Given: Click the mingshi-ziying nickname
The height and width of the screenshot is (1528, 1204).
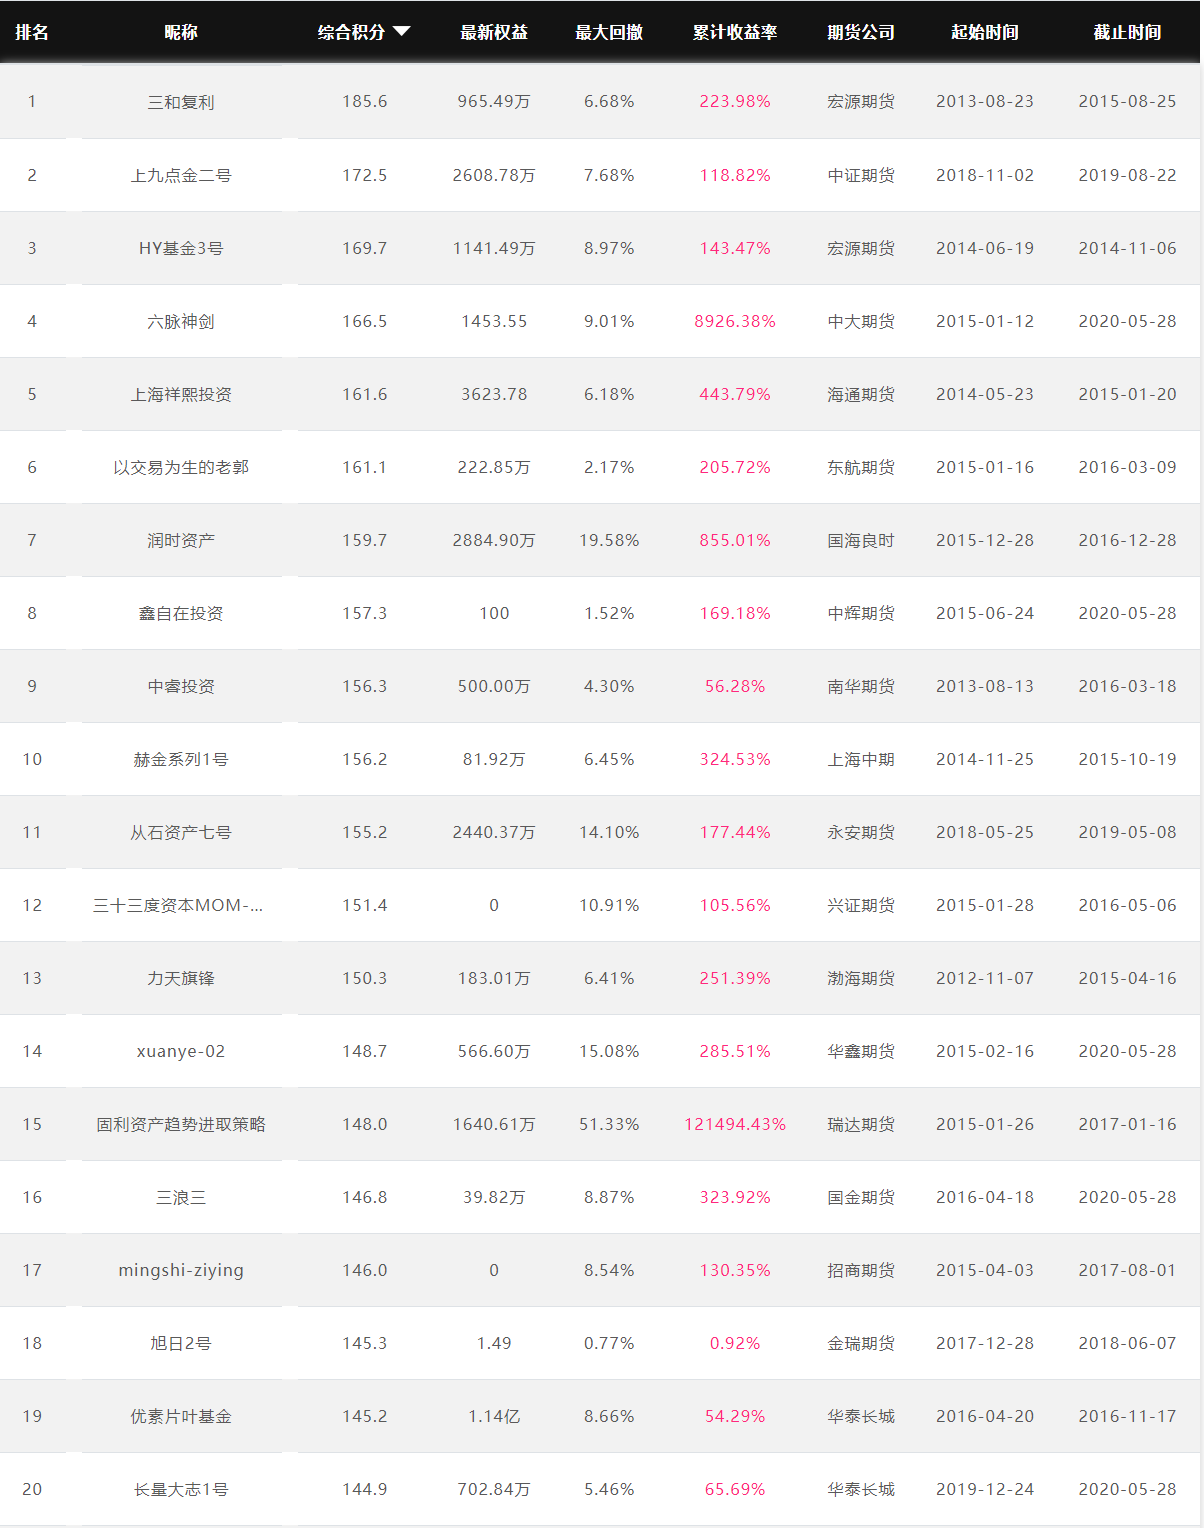Looking at the screenshot, I should click(x=181, y=1270).
